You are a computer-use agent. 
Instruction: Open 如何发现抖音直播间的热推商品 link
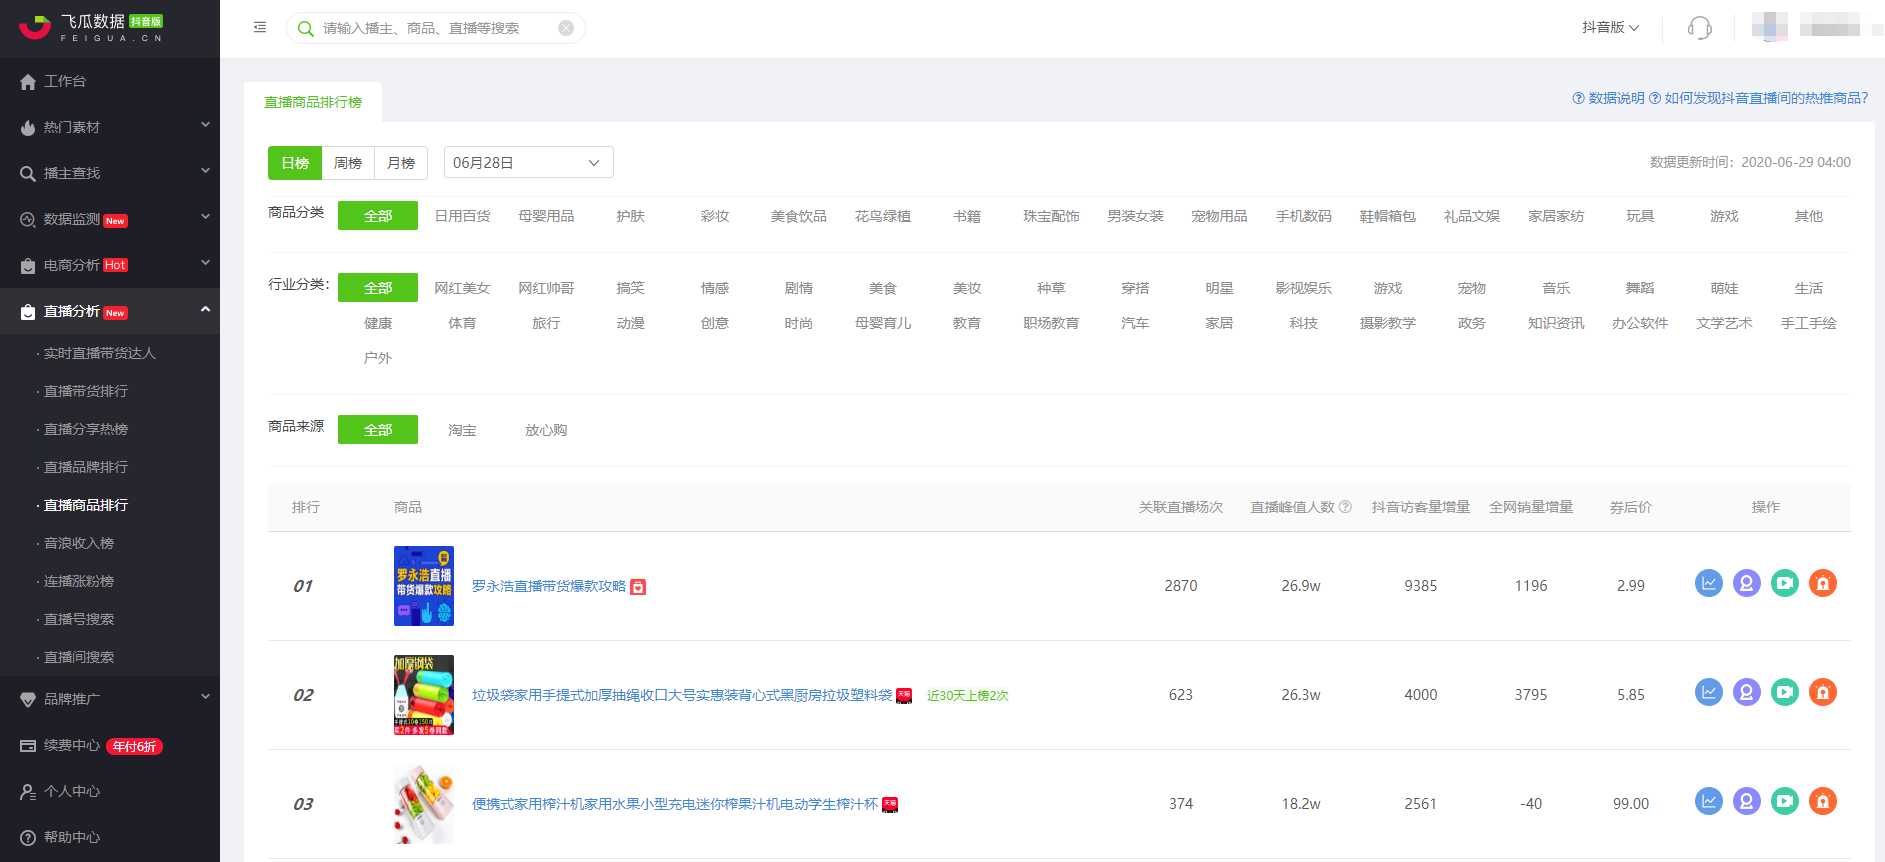[x=1758, y=98]
